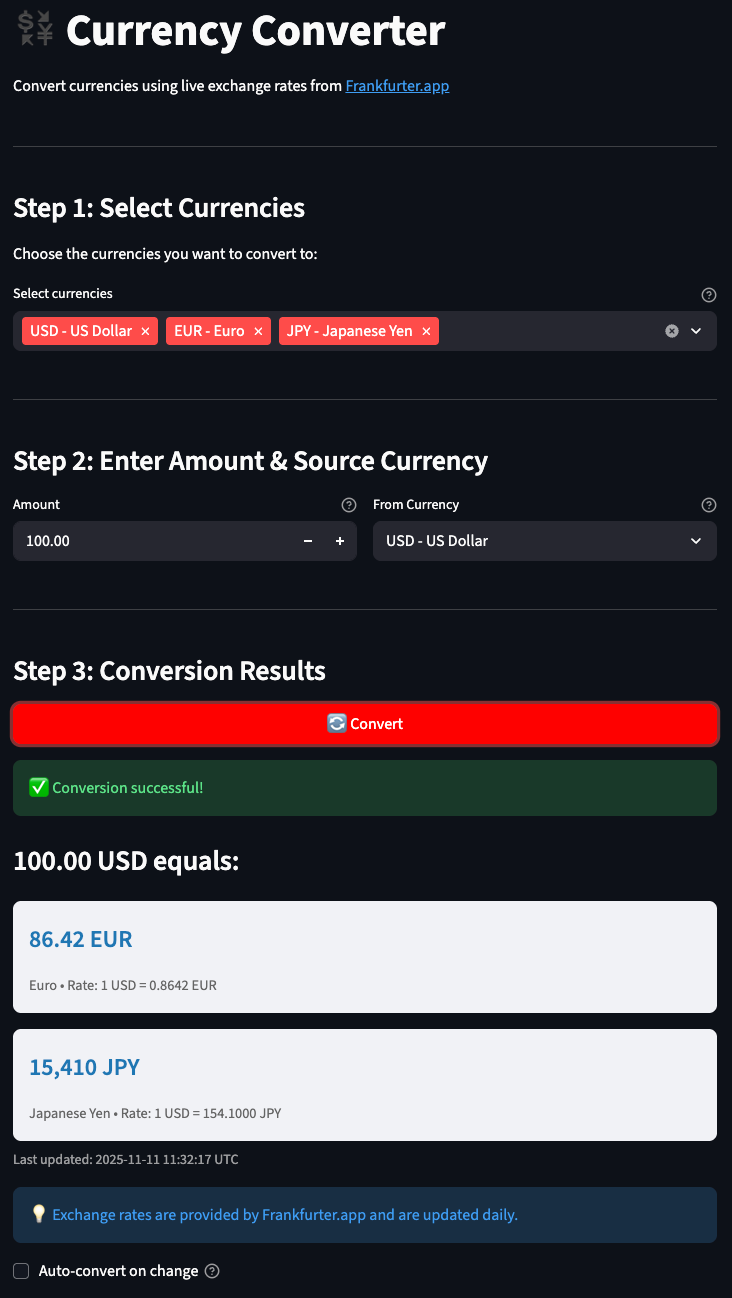The height and width of the screenshot is (1298, 732).
Task: Open the Amount field help tooltip
Action: (x=348, y=505)
